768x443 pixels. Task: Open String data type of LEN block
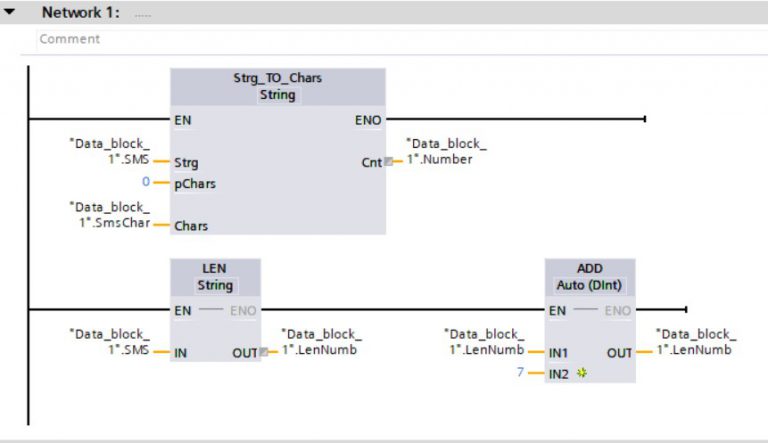[x=215, y=286]
